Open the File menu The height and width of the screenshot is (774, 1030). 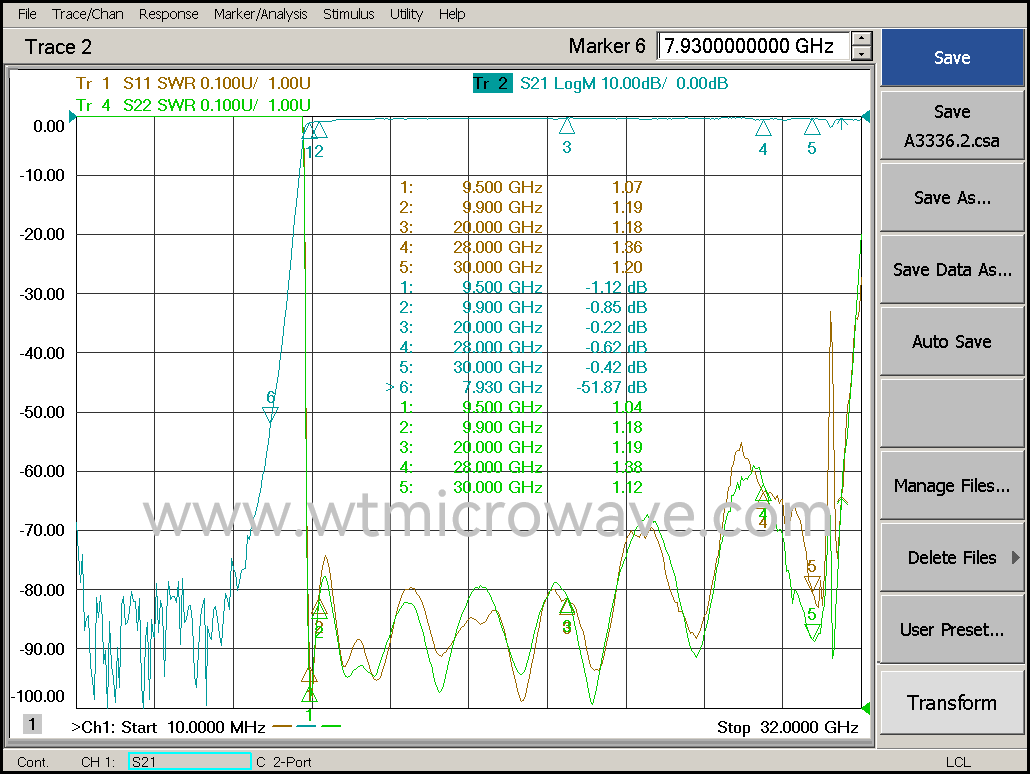coord(25,14)
